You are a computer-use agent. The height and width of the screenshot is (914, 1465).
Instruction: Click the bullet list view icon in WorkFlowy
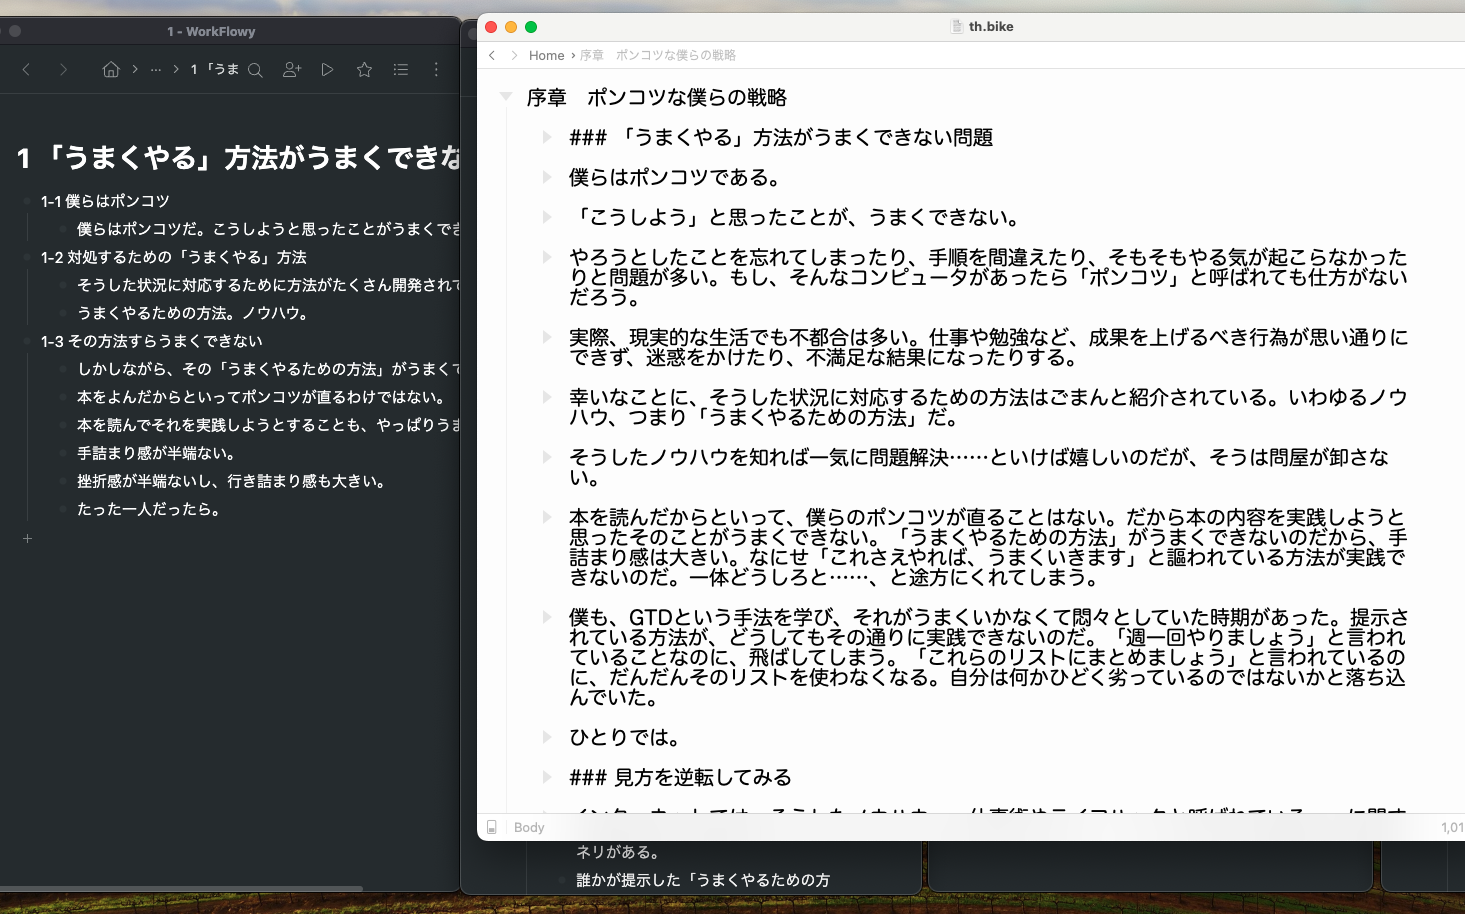401,70
